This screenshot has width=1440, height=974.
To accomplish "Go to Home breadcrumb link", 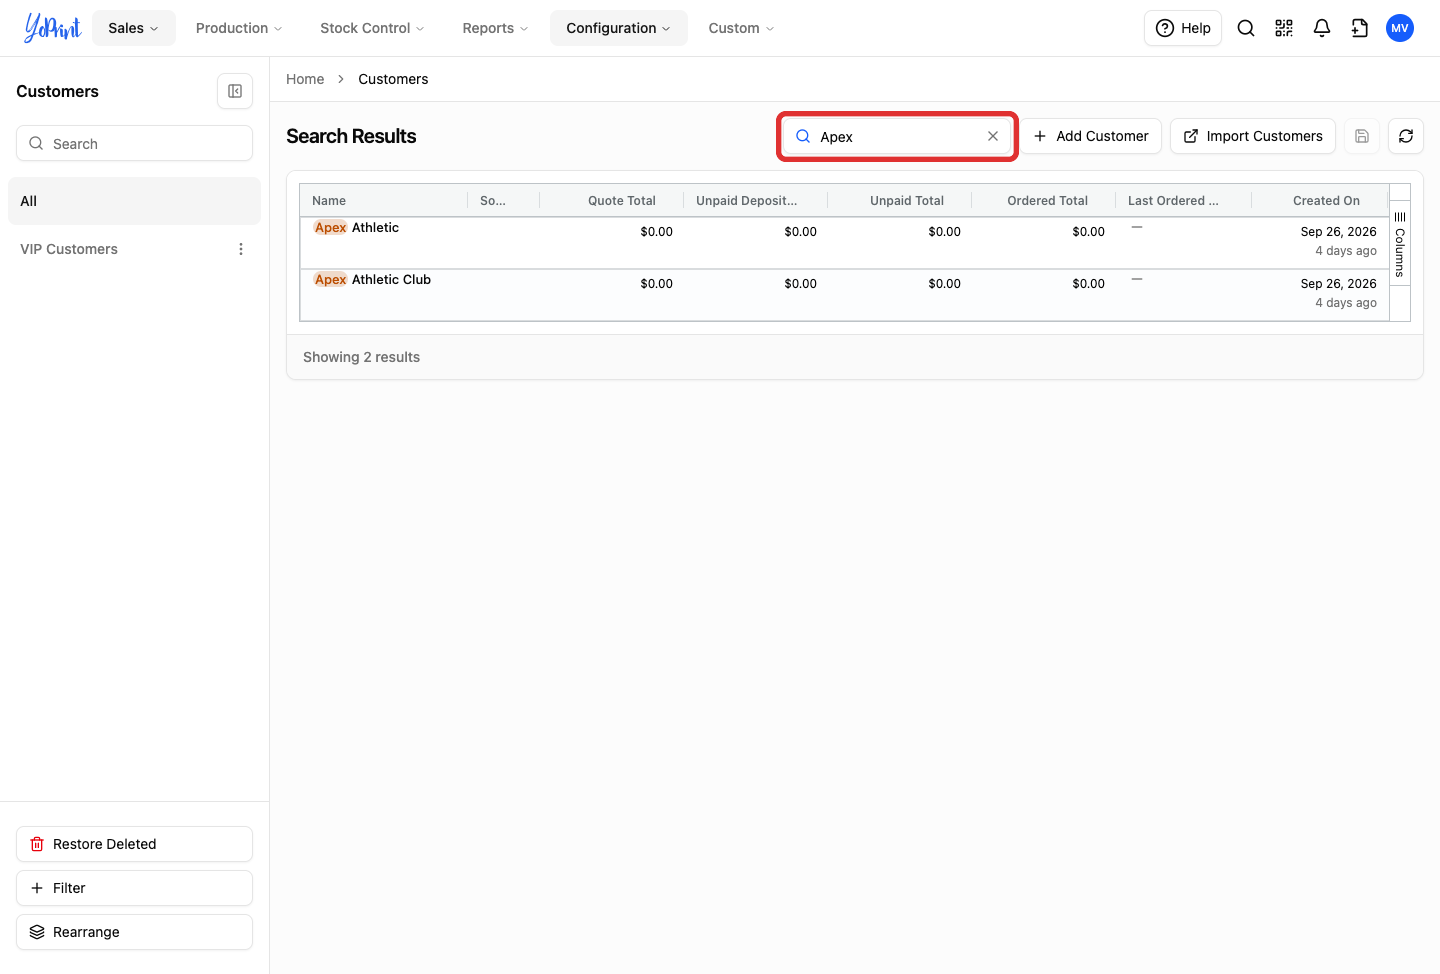I will [305, 79].
